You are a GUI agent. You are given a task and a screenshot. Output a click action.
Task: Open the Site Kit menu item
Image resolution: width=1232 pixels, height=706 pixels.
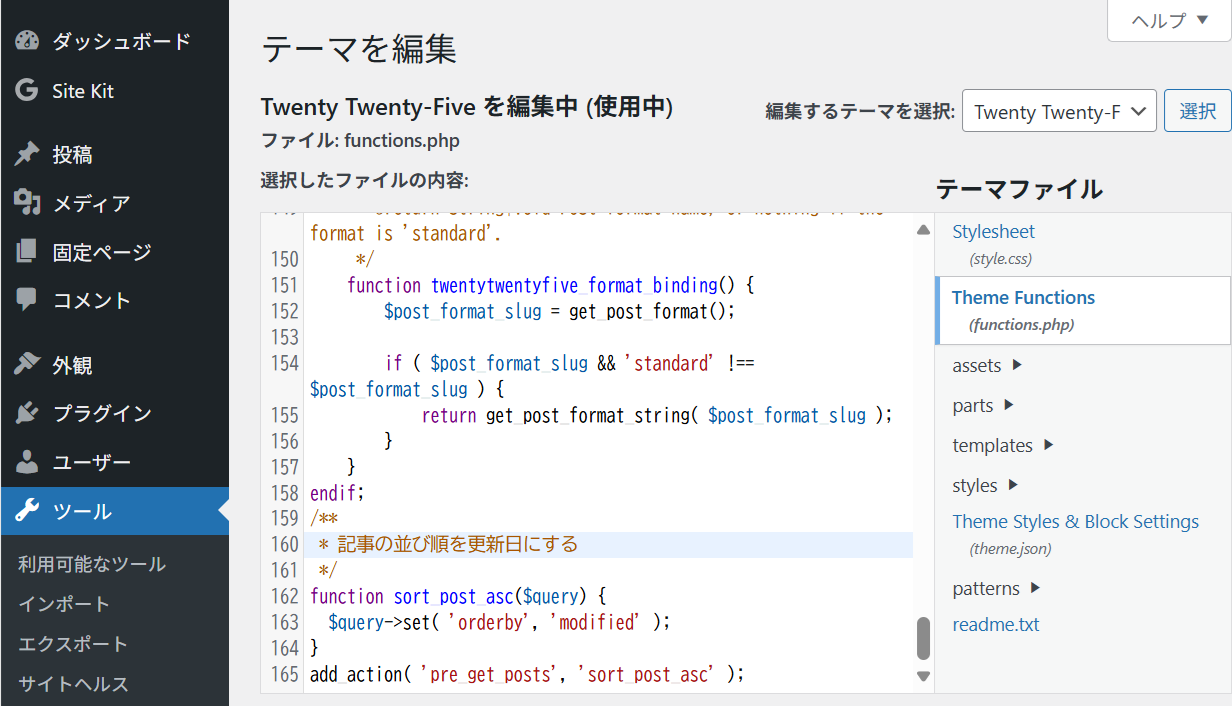[114, 90]
